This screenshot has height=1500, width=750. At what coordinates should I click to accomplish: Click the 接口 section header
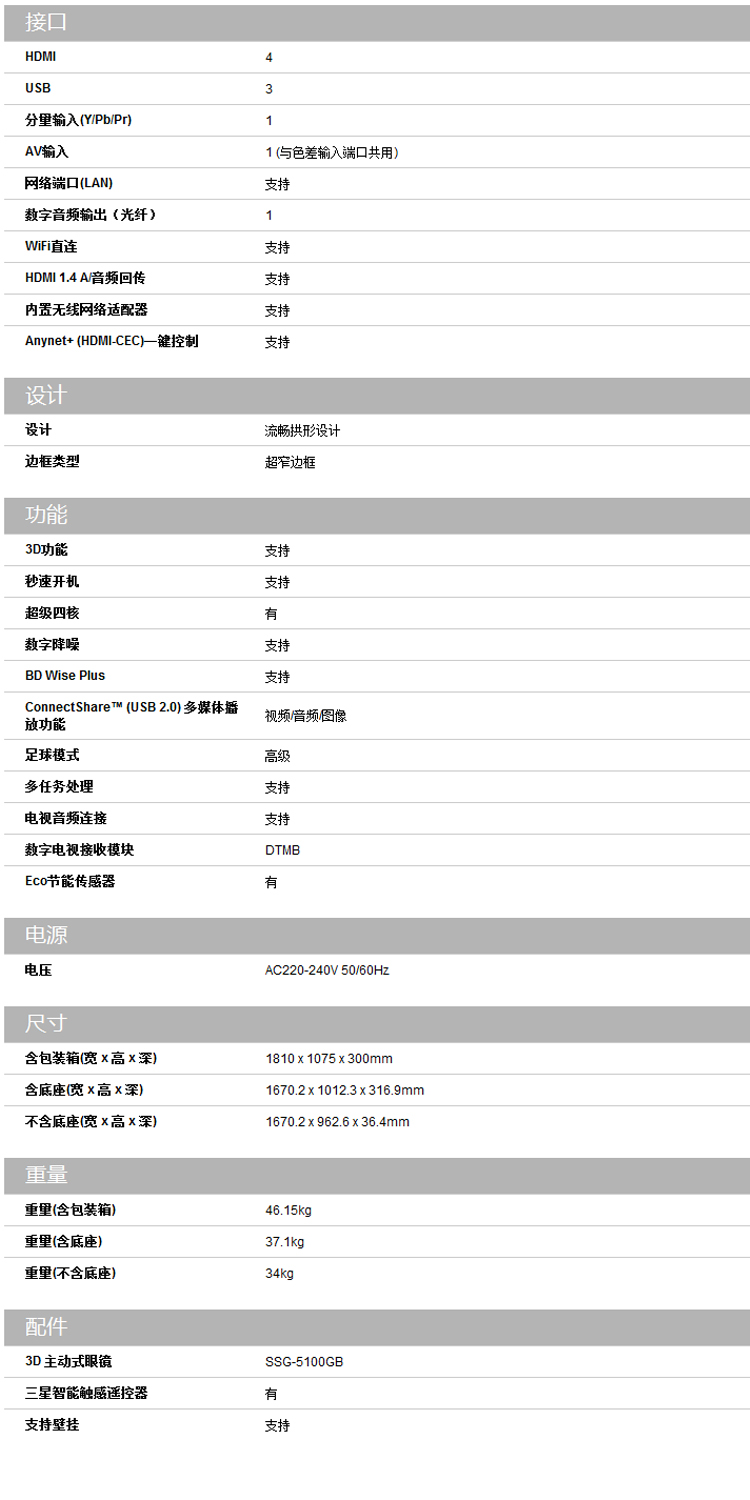(x=46, y=23)
